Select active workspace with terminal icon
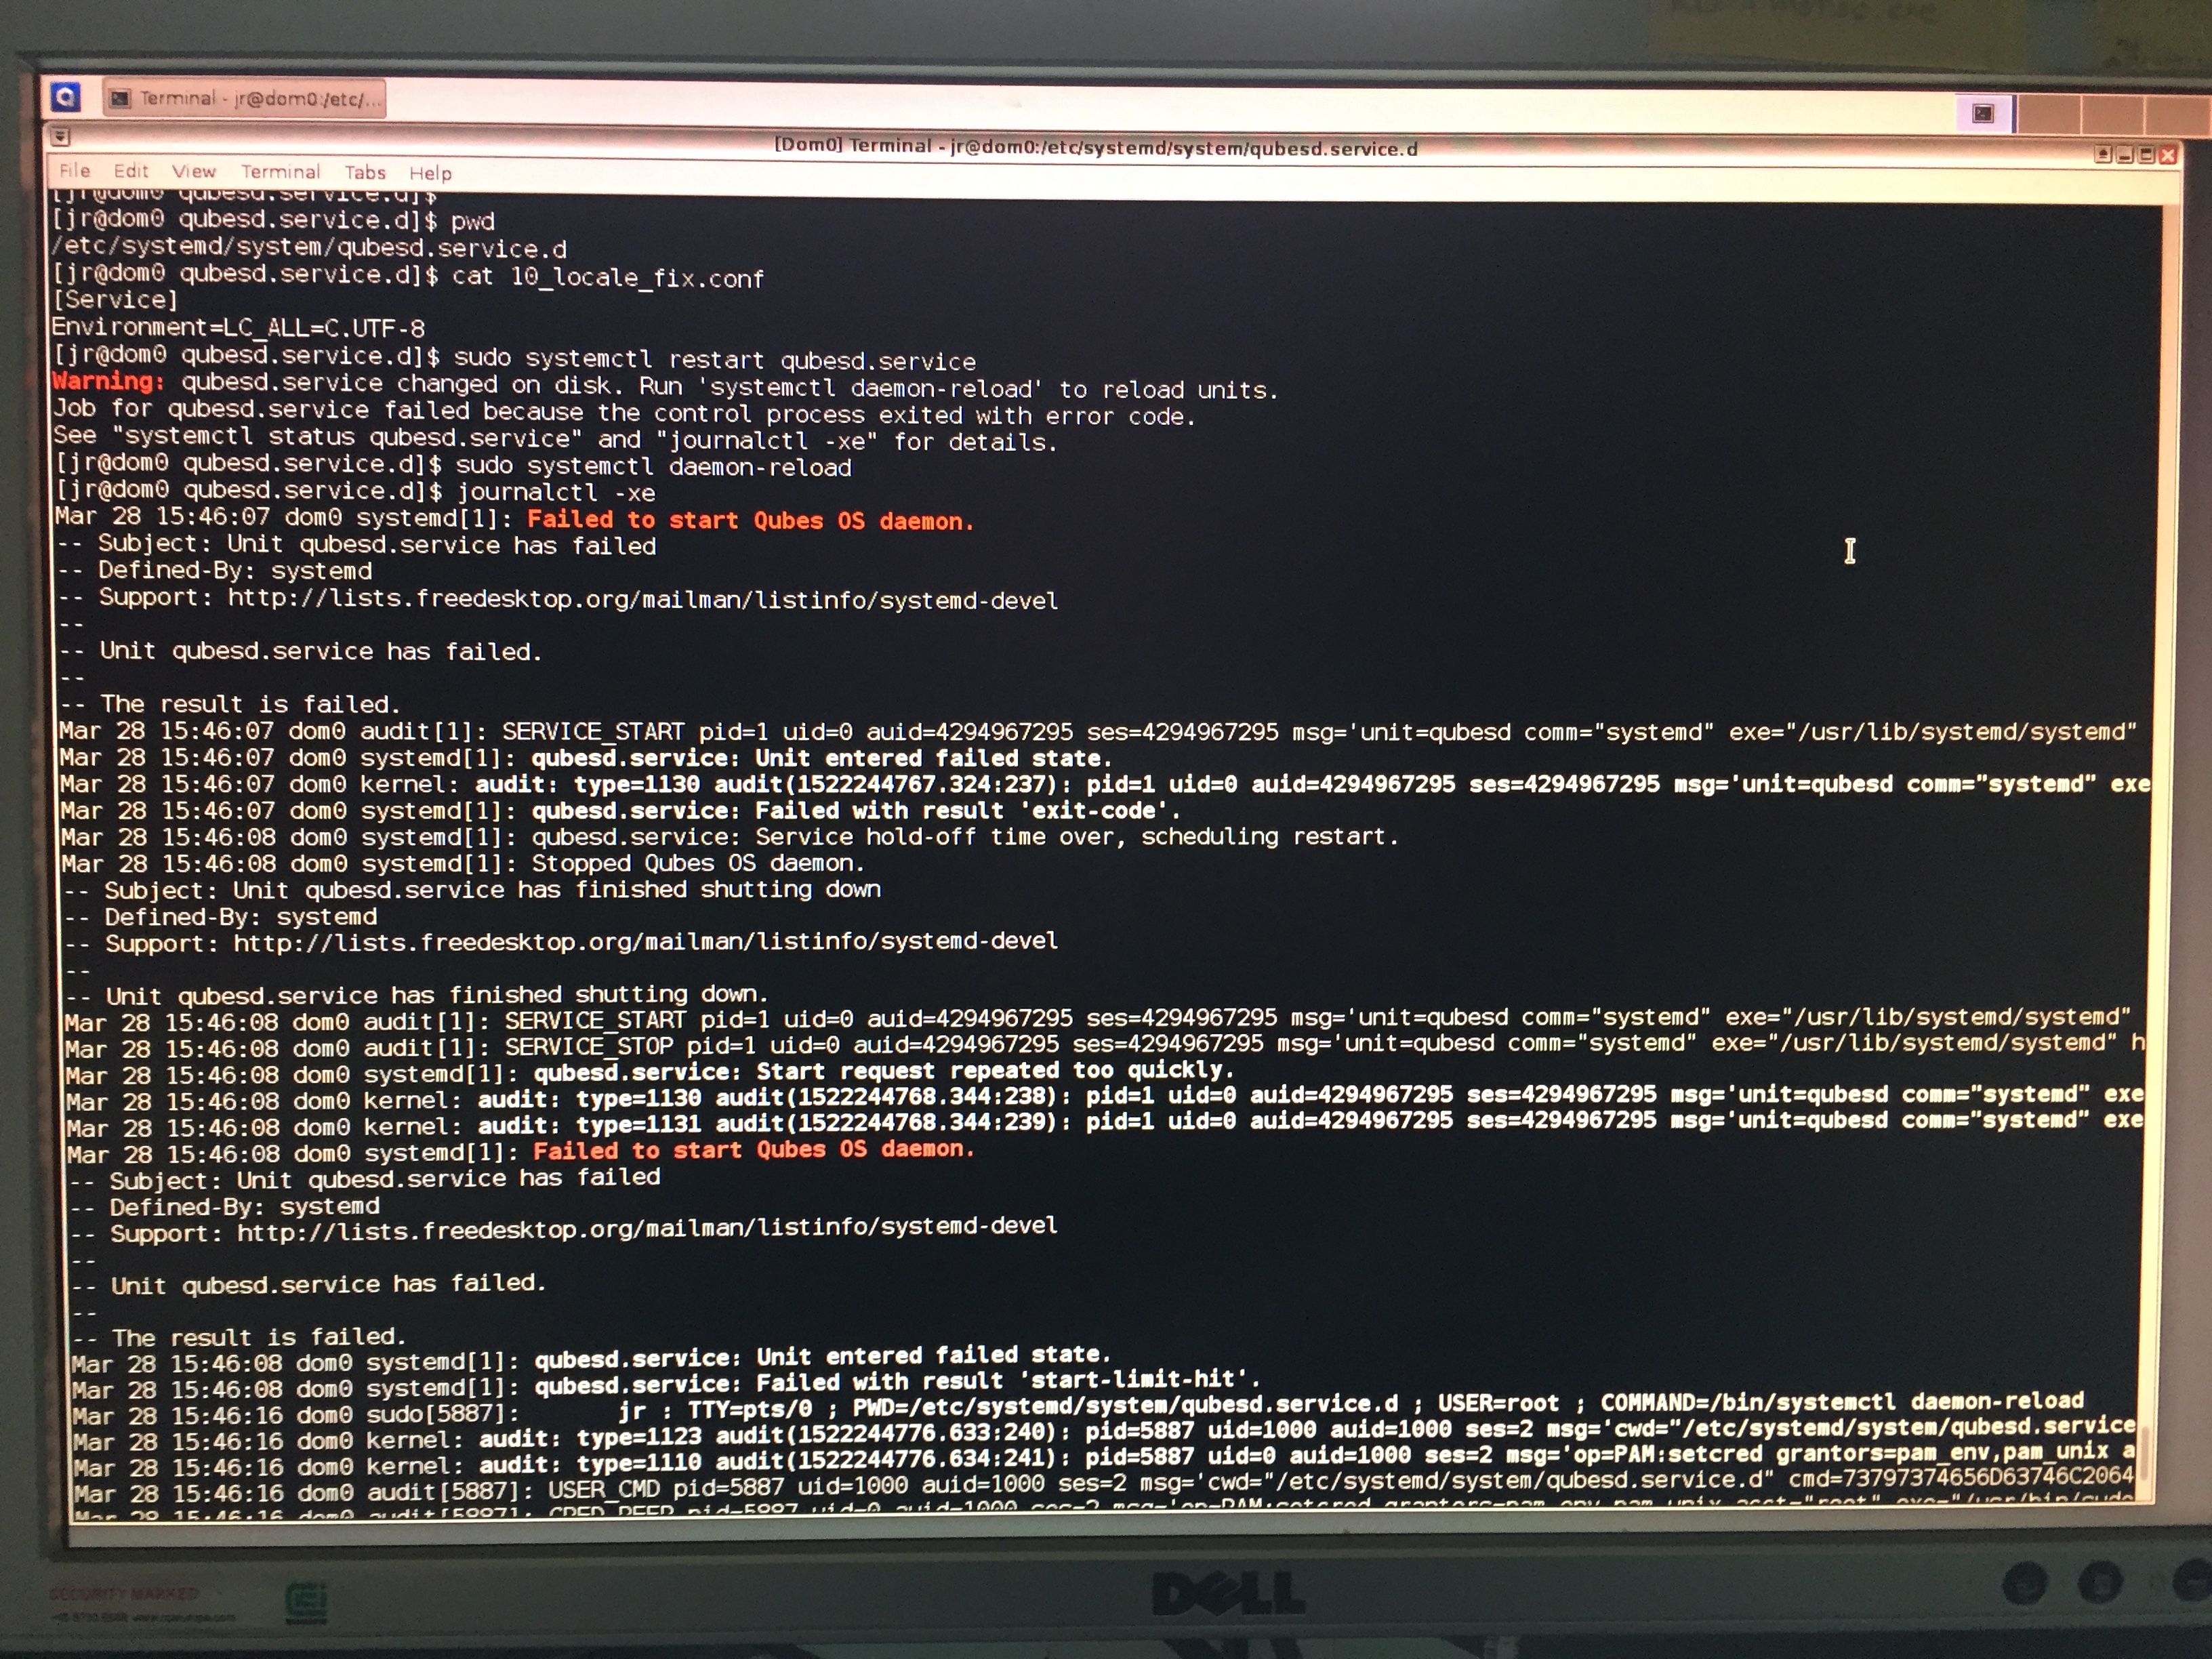2212x1659 pixels. 1984,113
